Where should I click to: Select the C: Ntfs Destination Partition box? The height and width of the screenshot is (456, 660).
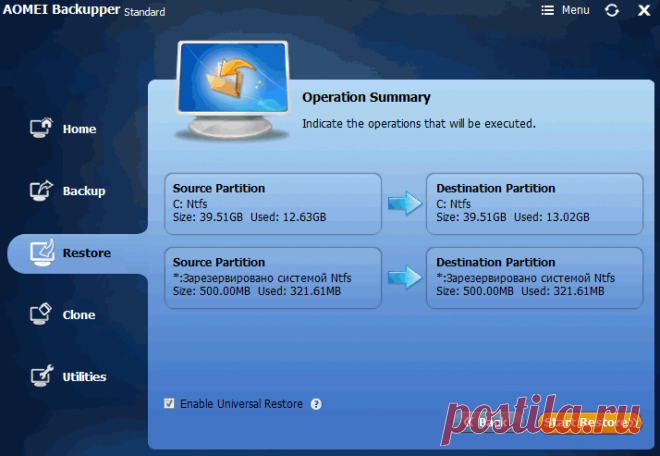click(534, 203)
